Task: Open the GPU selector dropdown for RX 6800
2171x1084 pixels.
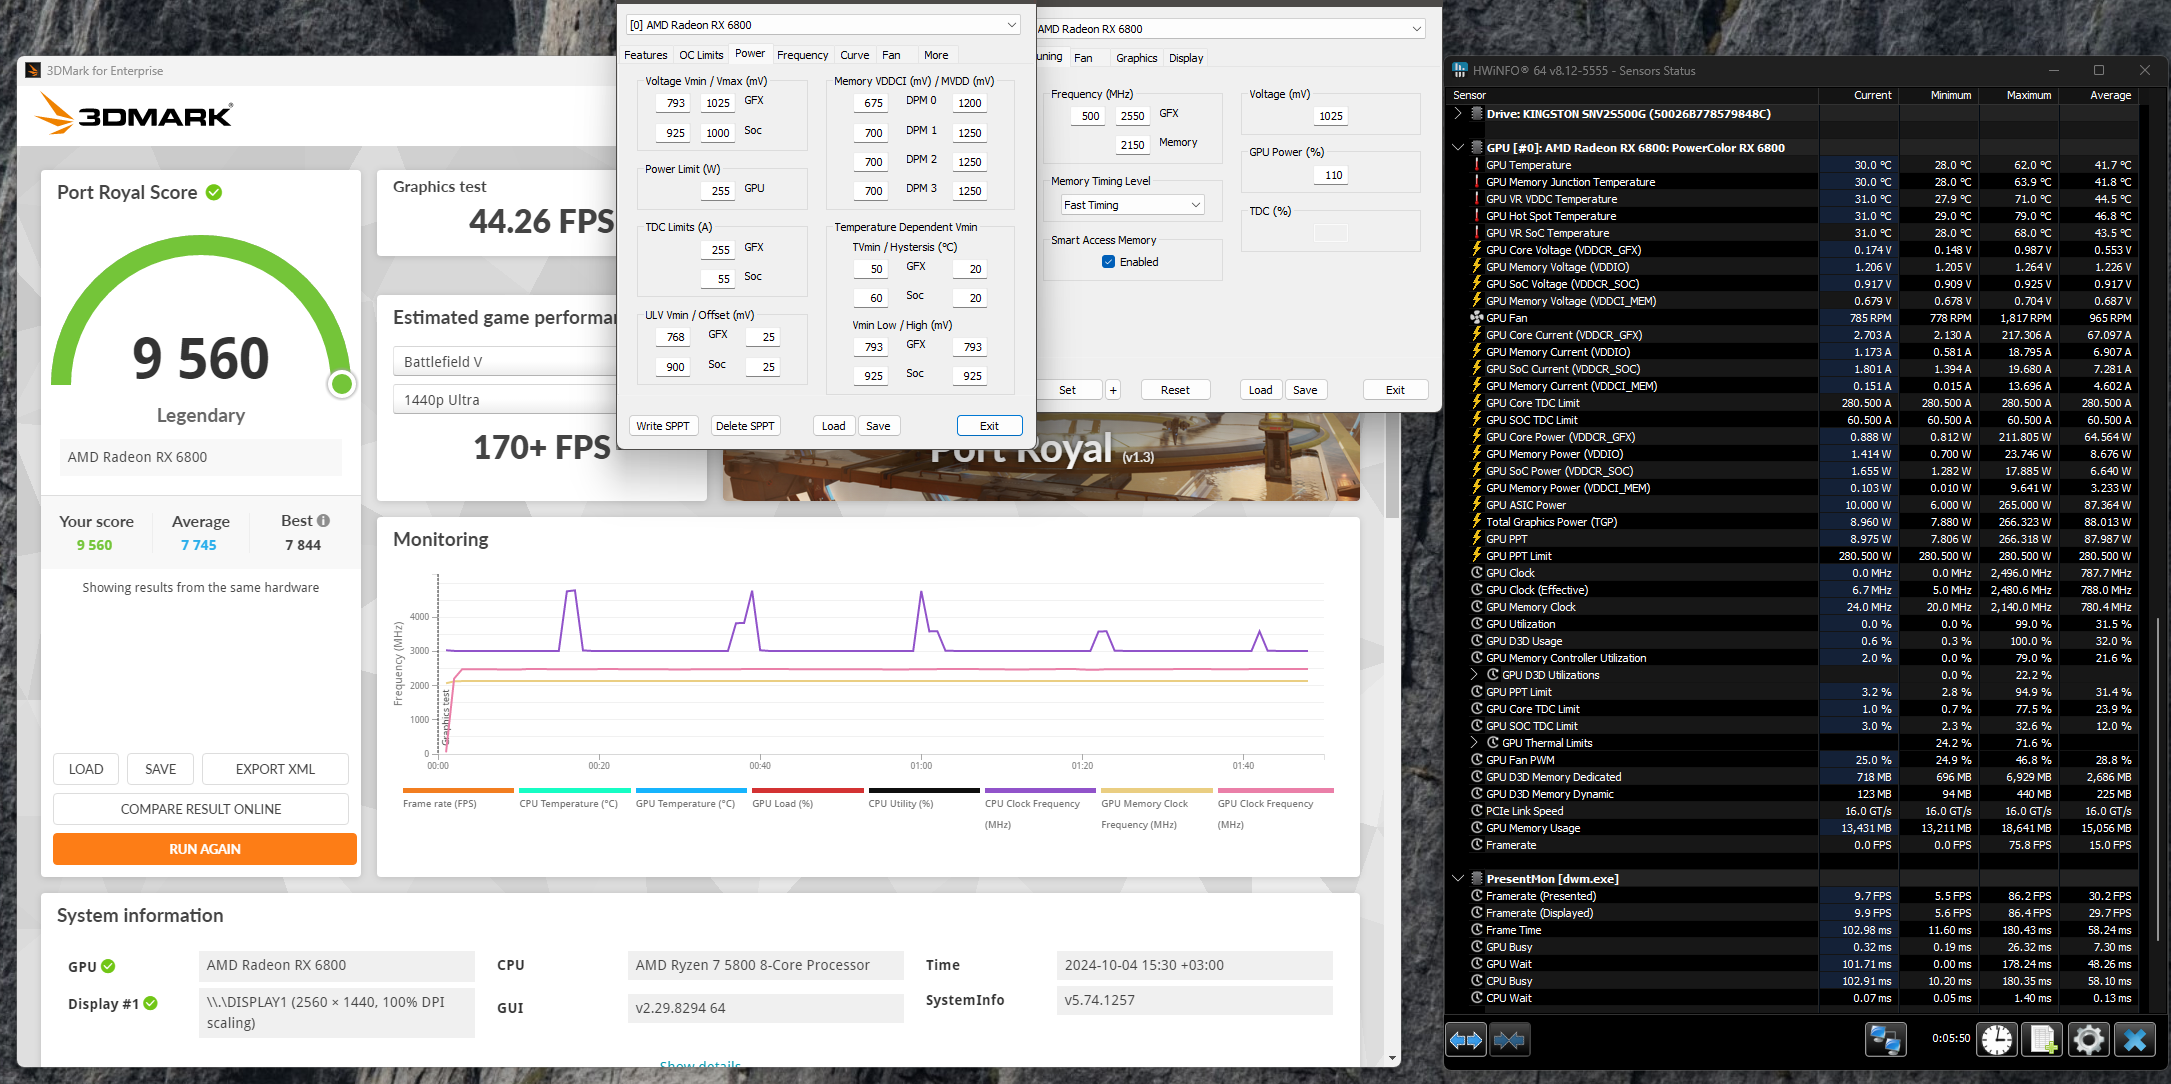Action: 1011,25
